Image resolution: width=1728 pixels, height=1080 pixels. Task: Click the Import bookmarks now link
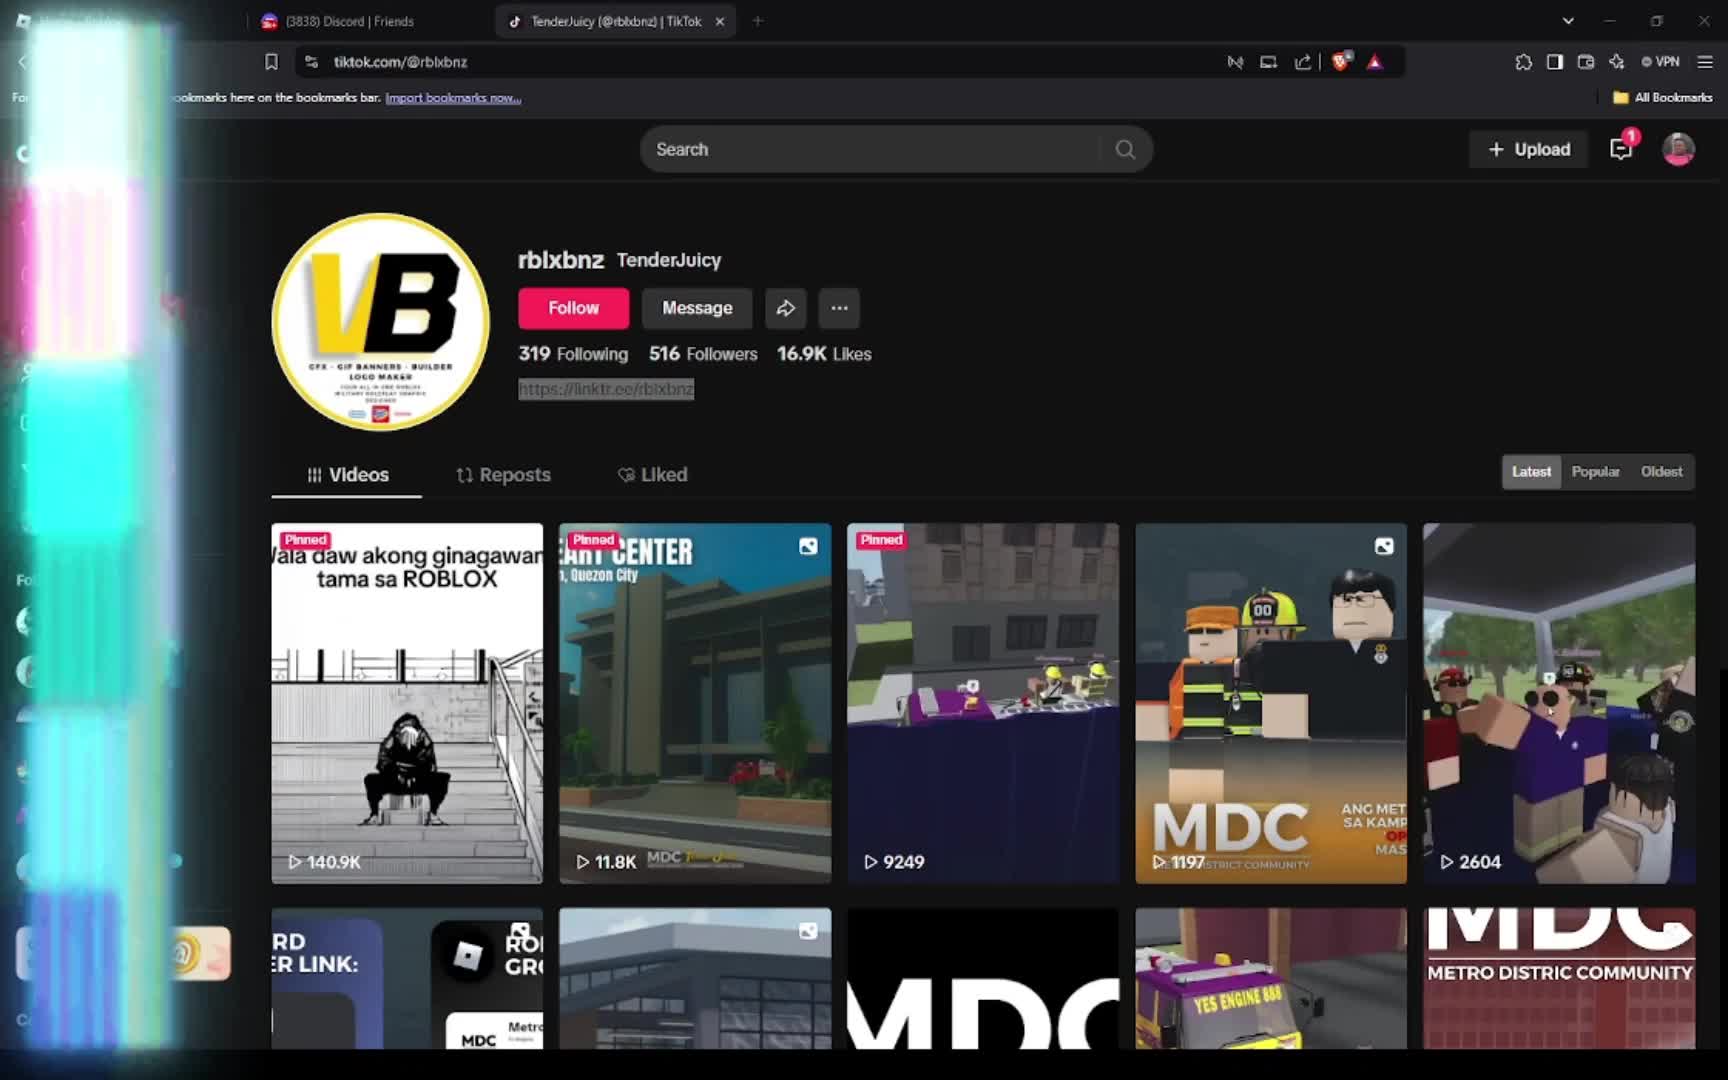[x=453, y=98]
